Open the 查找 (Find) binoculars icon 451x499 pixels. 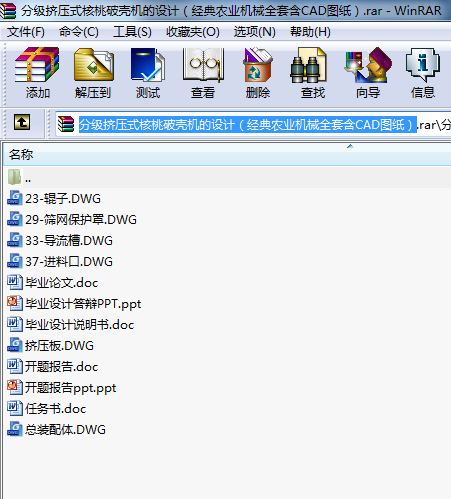[313, 73]
